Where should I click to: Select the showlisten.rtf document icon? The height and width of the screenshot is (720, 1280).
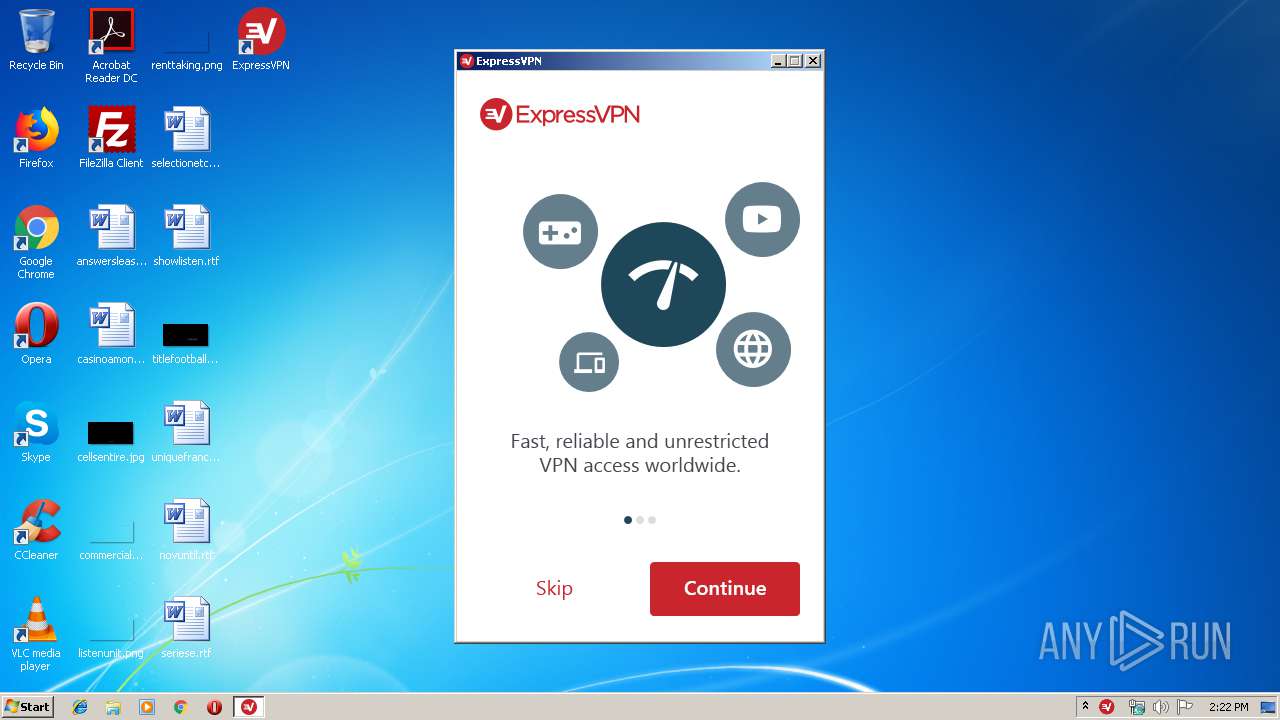[186, 236]
